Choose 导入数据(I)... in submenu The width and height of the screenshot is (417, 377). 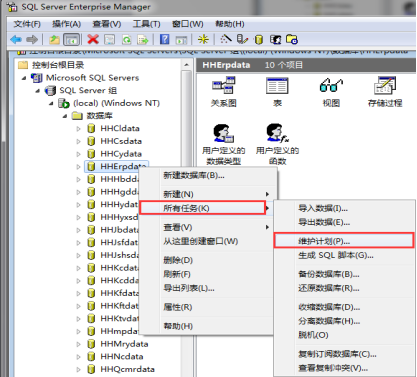[x=344, y=209]
